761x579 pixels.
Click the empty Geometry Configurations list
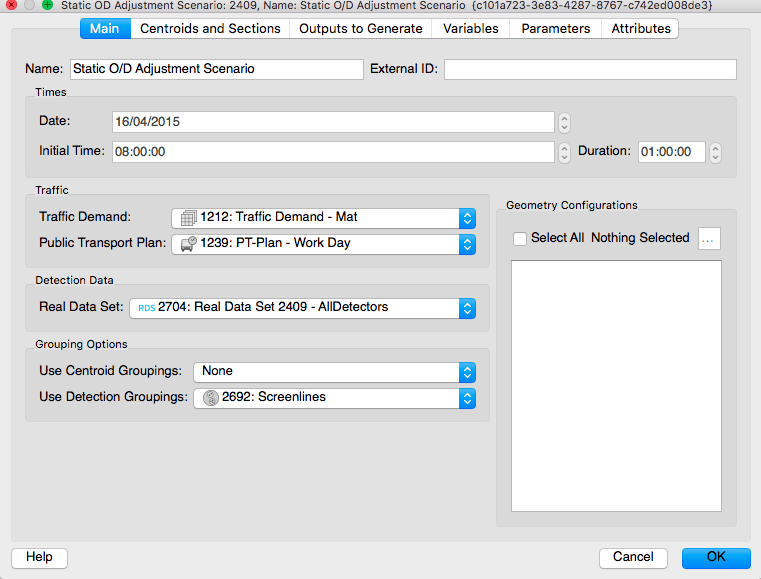(616, 386)
